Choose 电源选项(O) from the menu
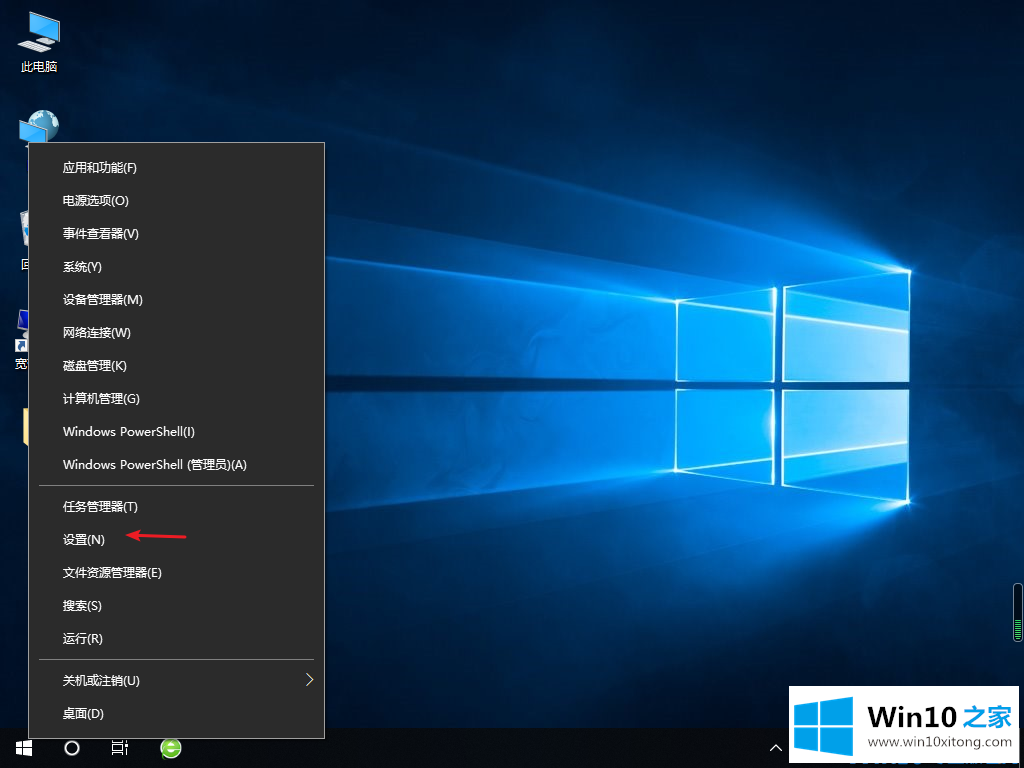Screen dimensions: 1024x768 (x=176, y=200)
